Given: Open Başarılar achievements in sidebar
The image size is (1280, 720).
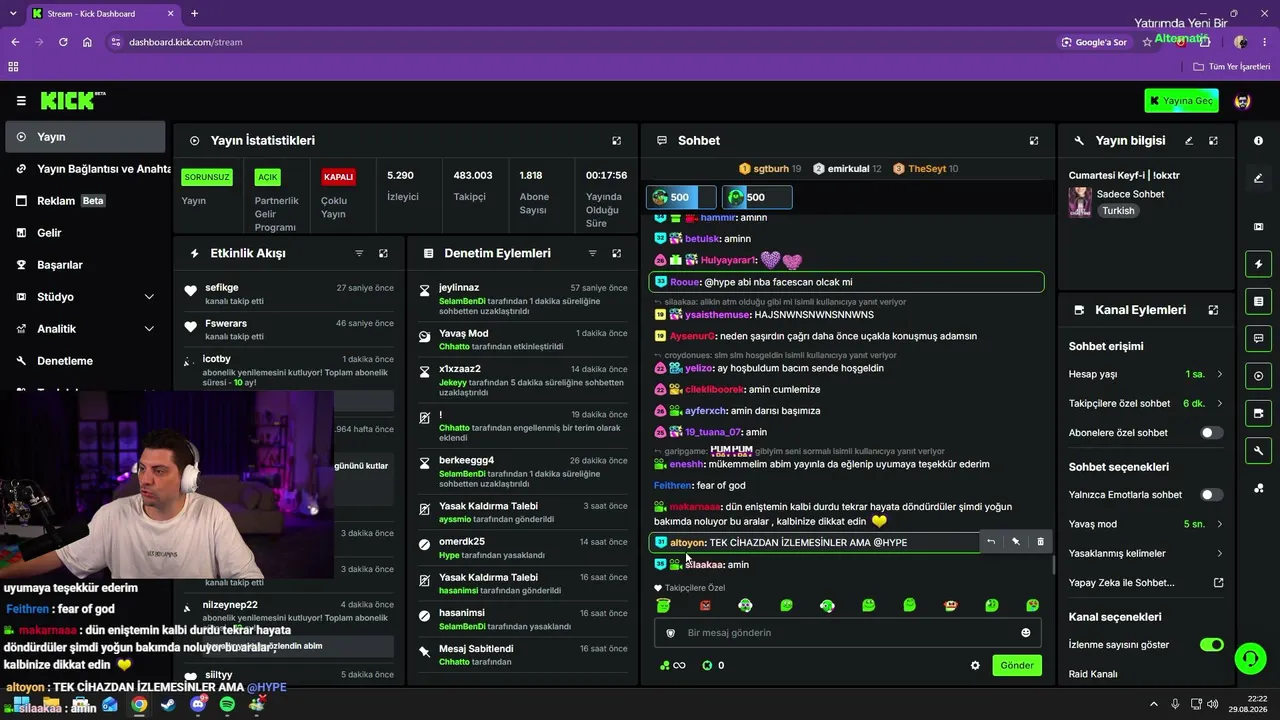Looking at the screenshot, I should coord(86,265).
